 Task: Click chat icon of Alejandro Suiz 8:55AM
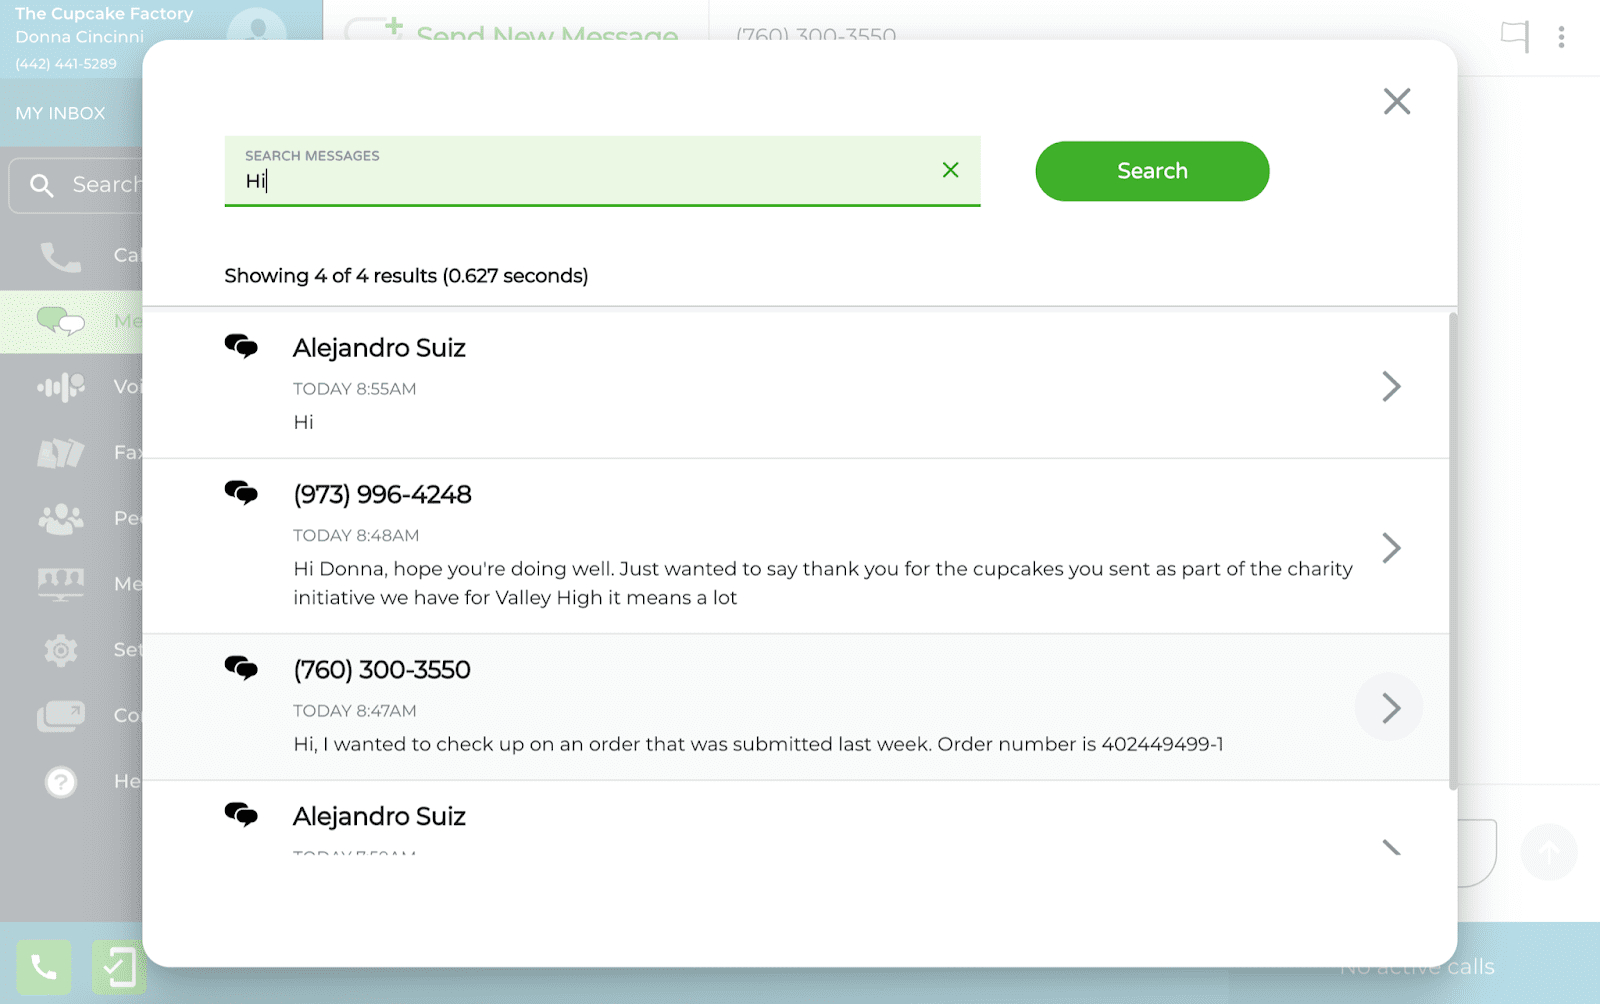point(241,346)
